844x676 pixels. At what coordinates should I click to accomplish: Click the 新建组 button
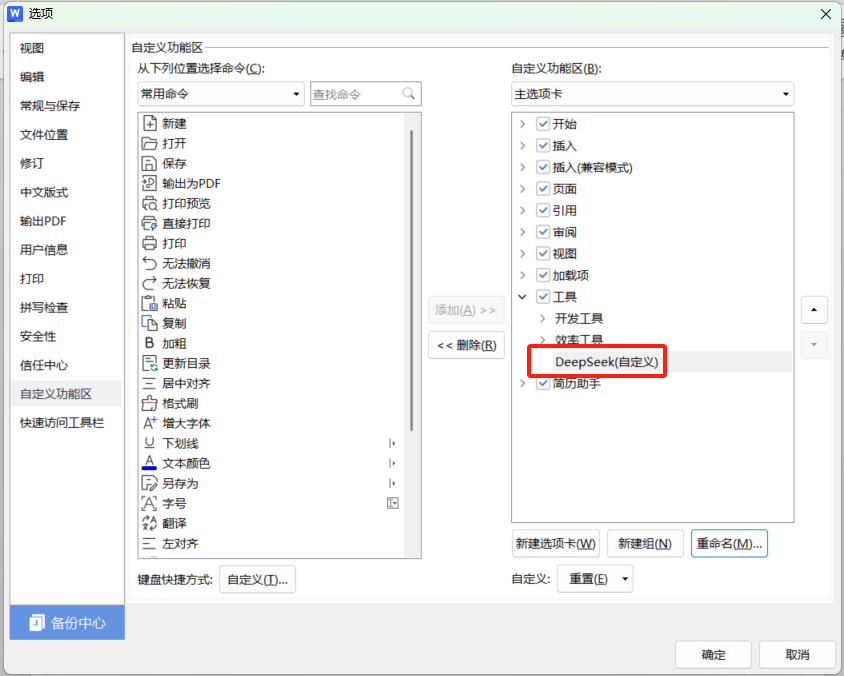[645, 544]
